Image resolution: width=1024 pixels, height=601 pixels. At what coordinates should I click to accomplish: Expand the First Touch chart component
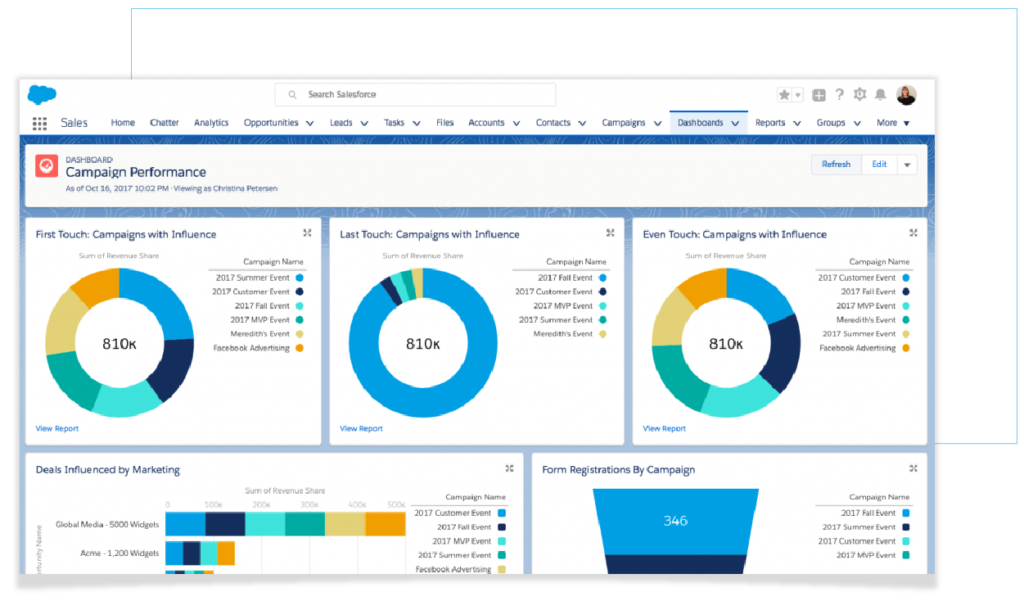(x=308, y=233)
